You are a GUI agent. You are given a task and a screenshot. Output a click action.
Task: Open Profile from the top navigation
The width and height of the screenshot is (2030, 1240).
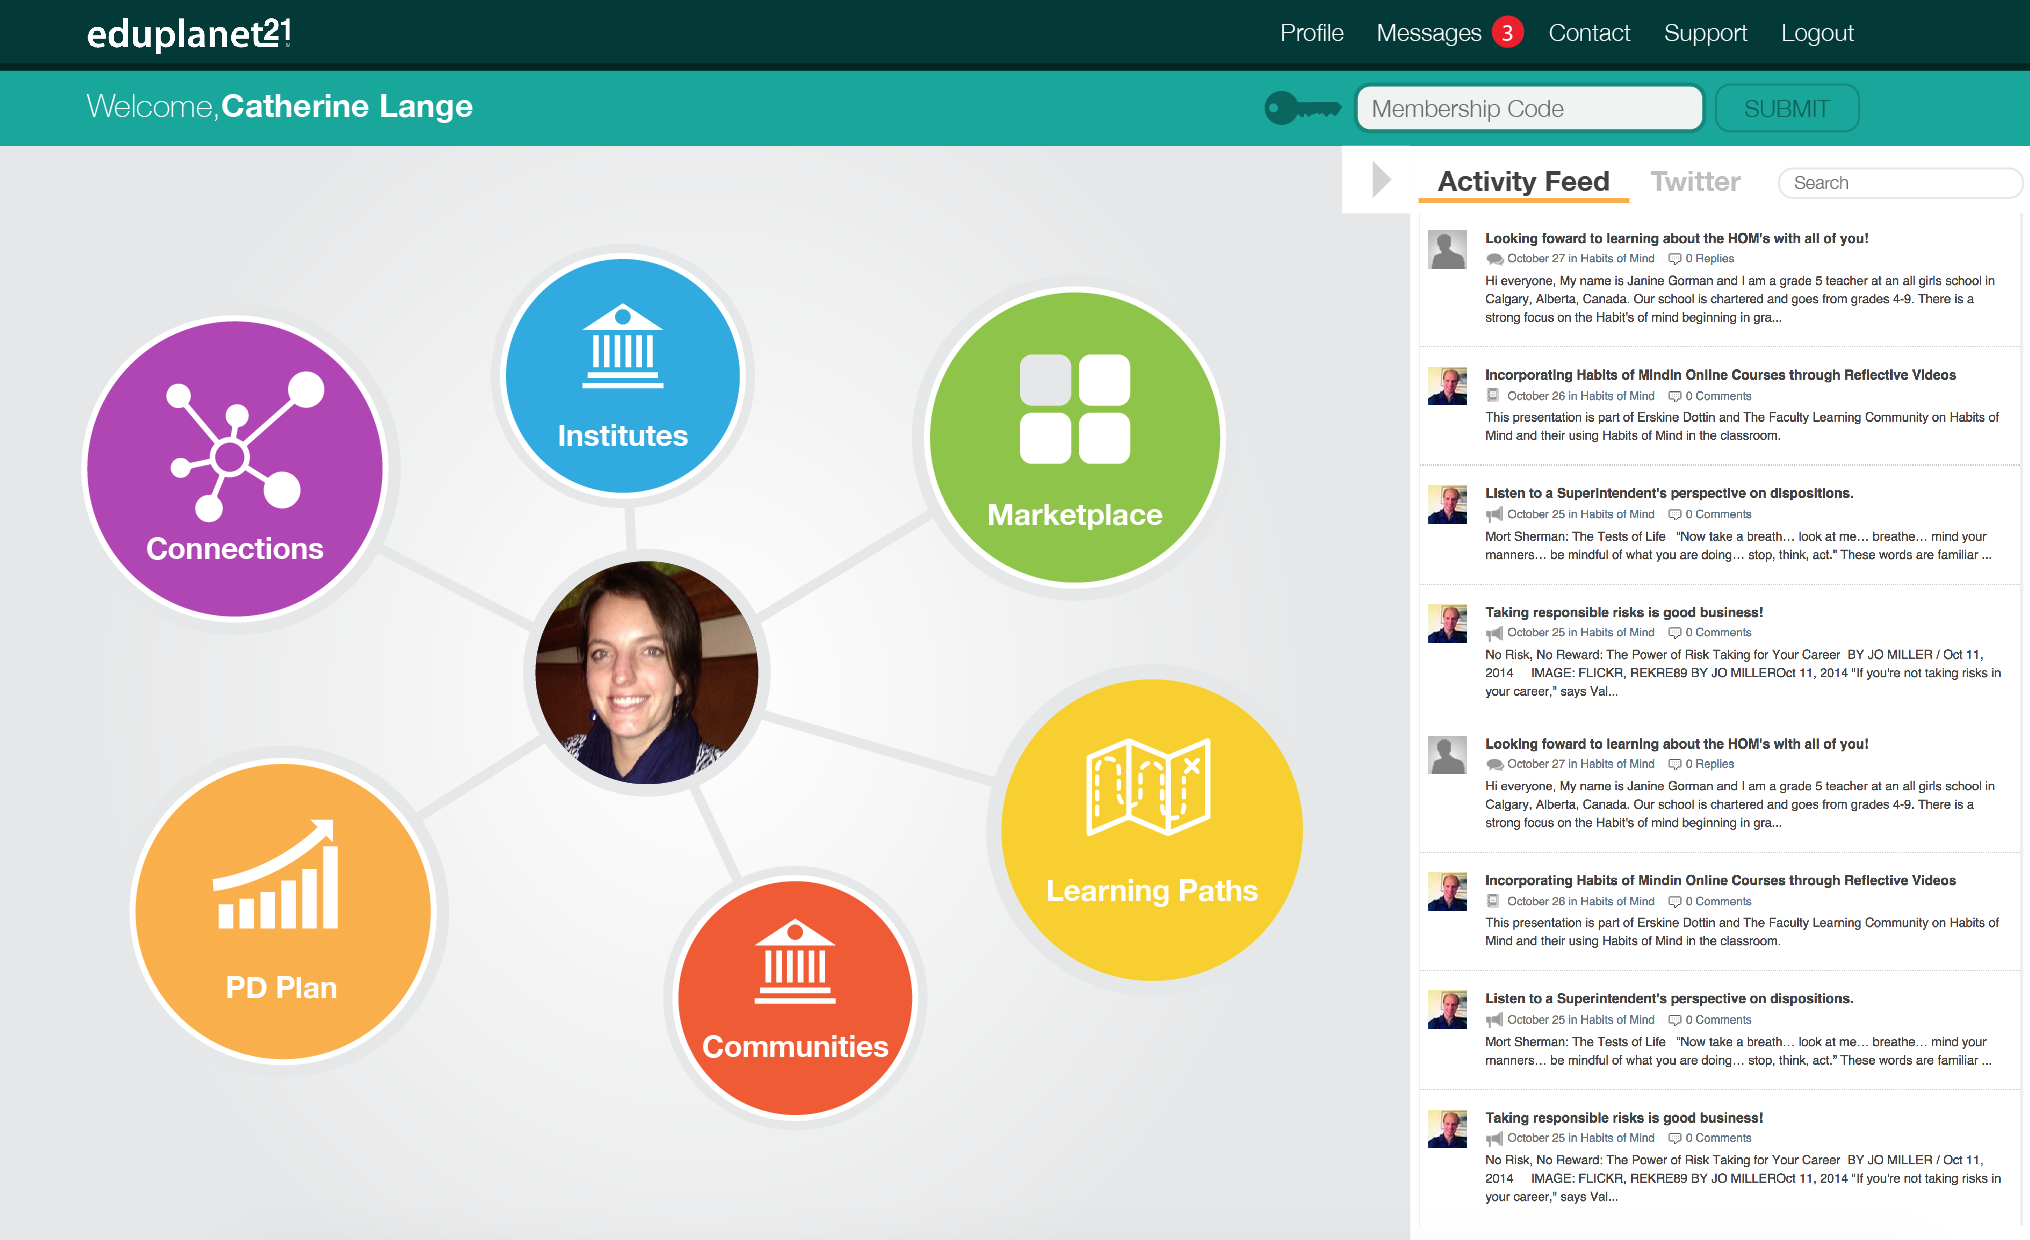(x=1311, y=33)
